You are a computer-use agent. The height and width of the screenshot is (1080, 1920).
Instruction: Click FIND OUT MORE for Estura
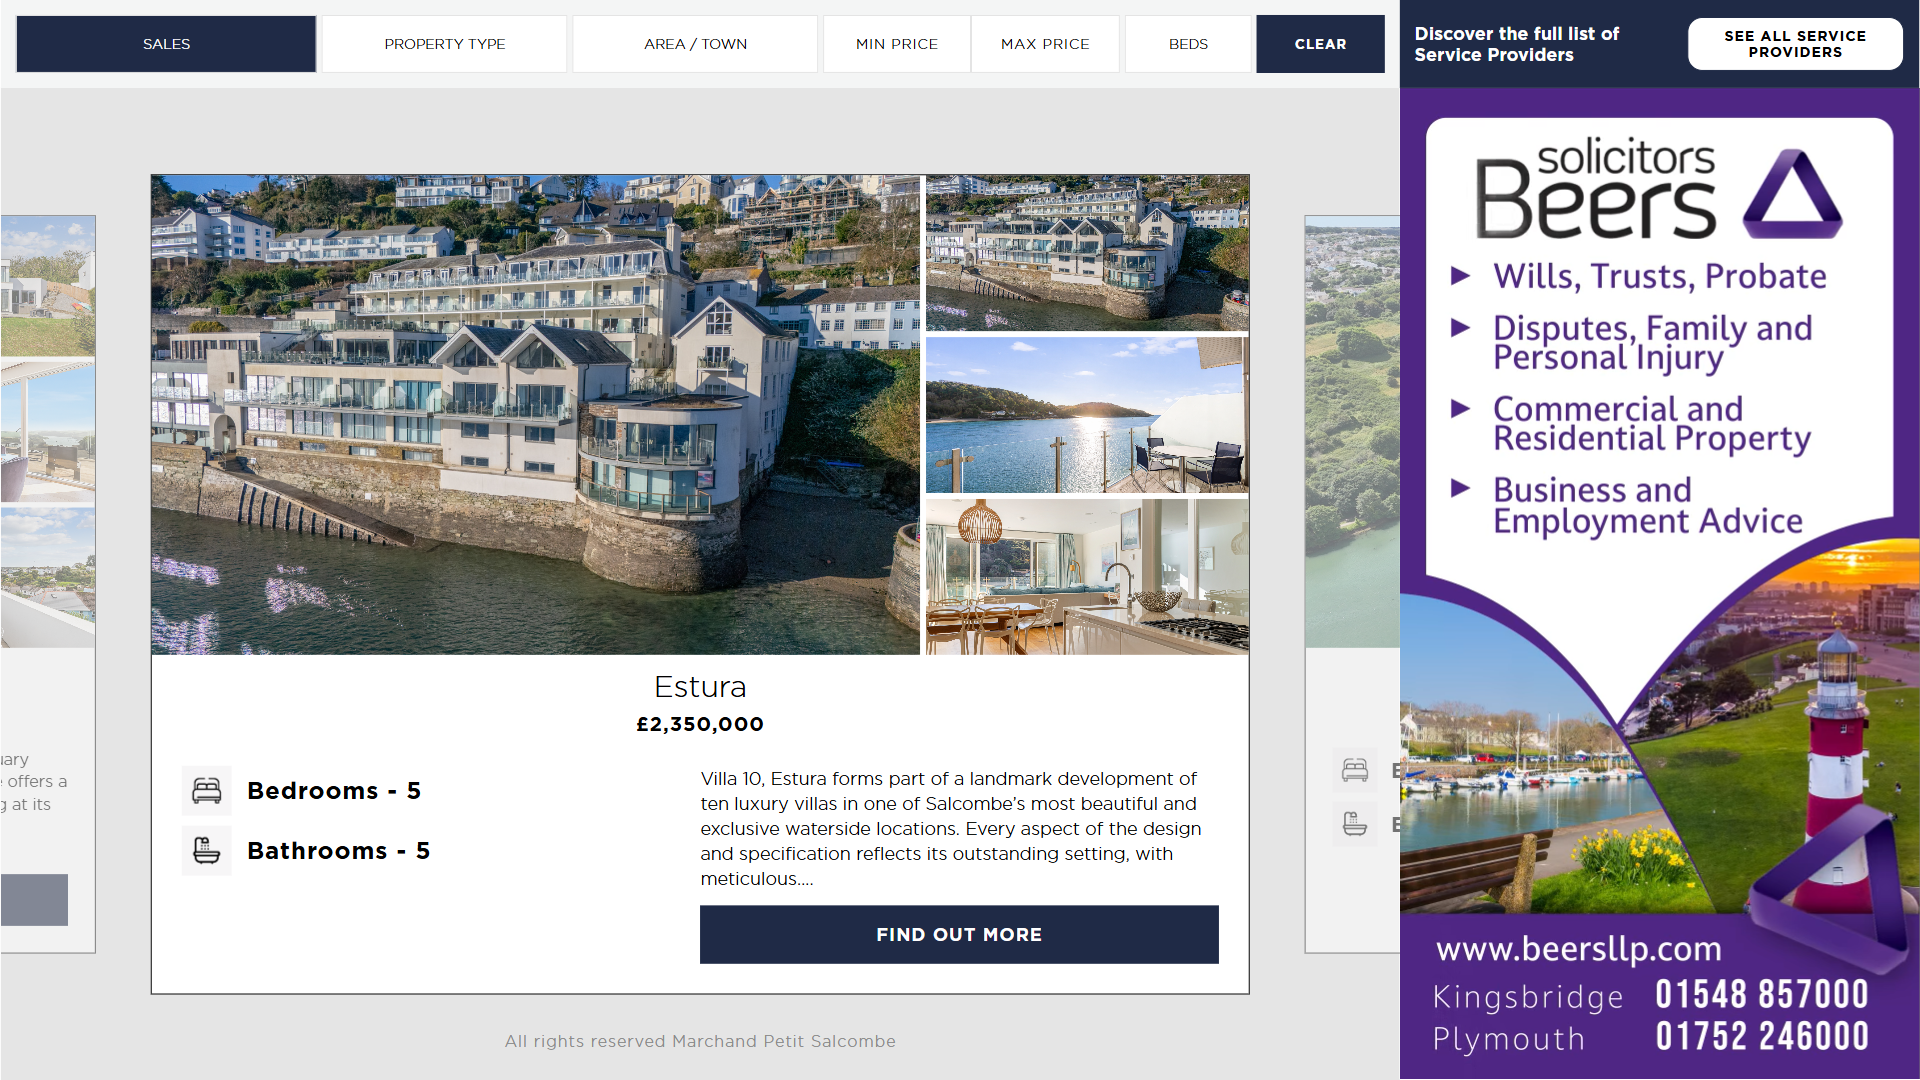959,935
